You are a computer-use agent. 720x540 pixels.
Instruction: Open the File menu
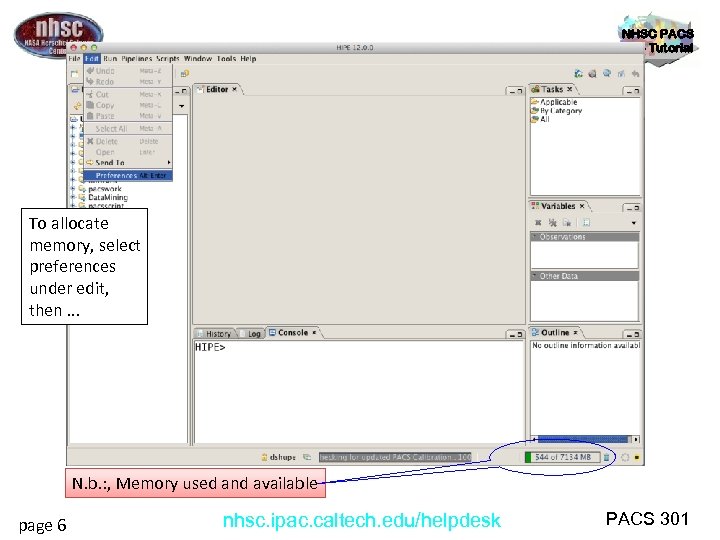(74, 59)
